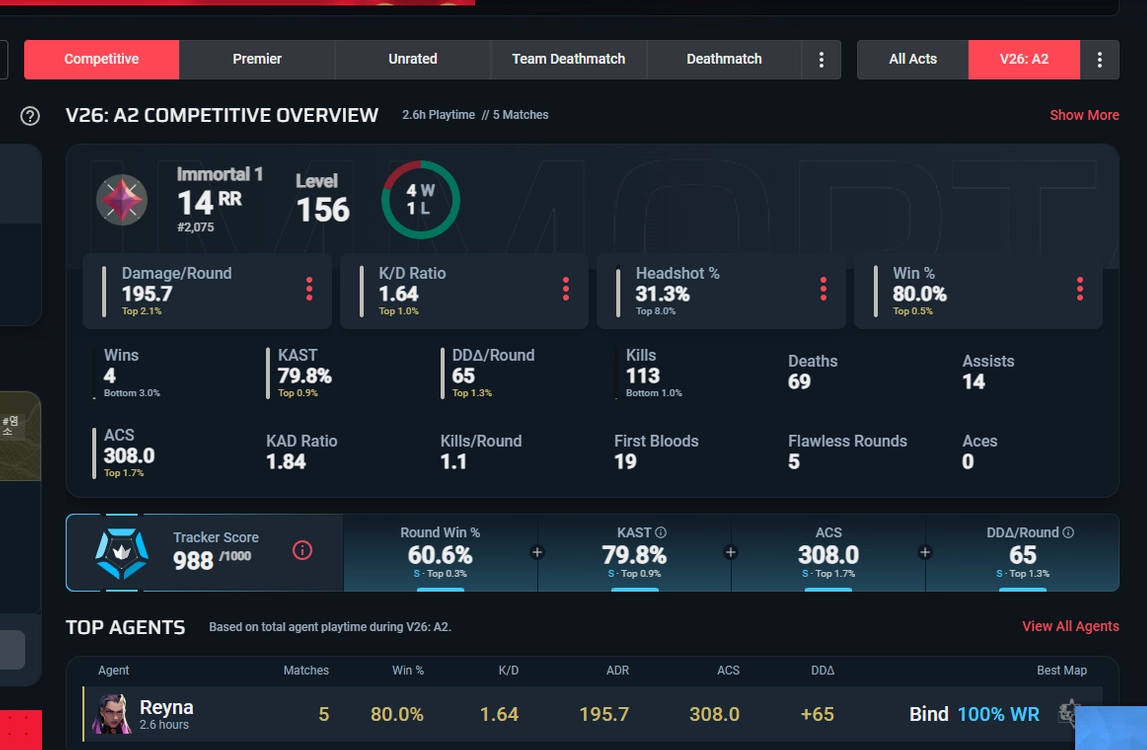Click the 4W 1L win-loss ring
The width and height of the screenshot is (1147, 750).
coord(421,200)
